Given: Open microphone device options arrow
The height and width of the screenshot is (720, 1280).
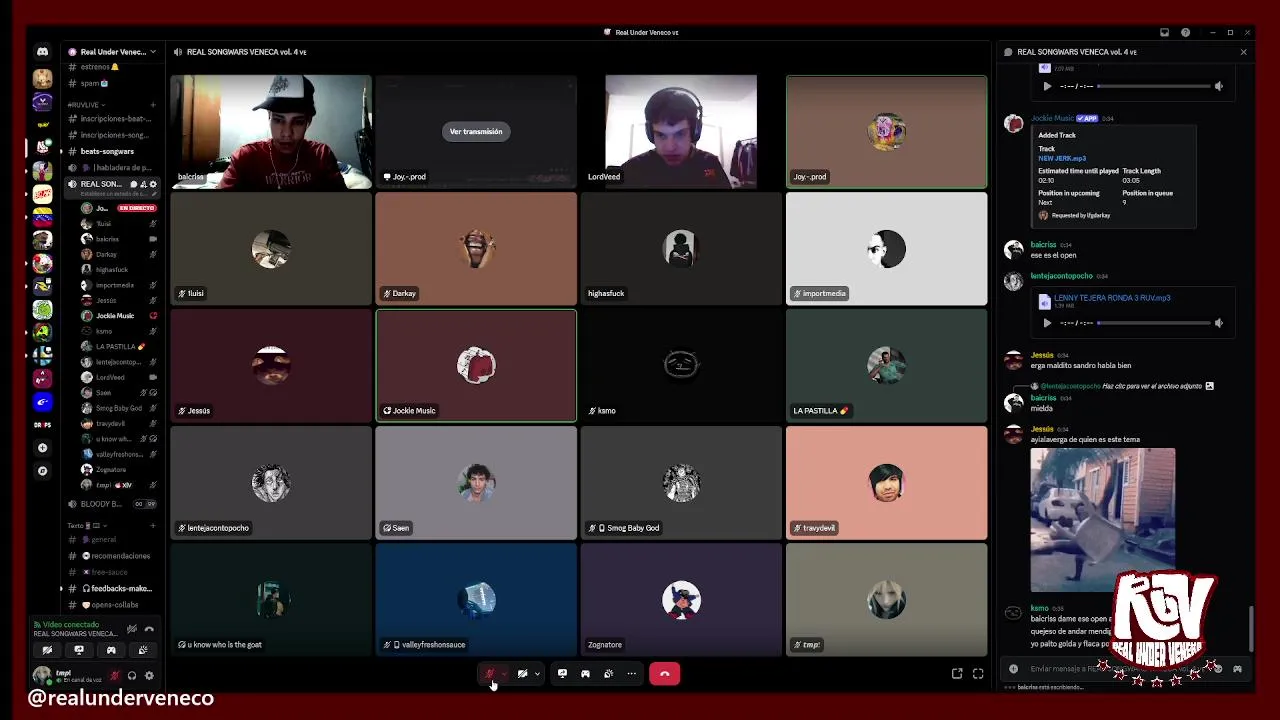Looking at the screenshot, I should pos(504,674).
